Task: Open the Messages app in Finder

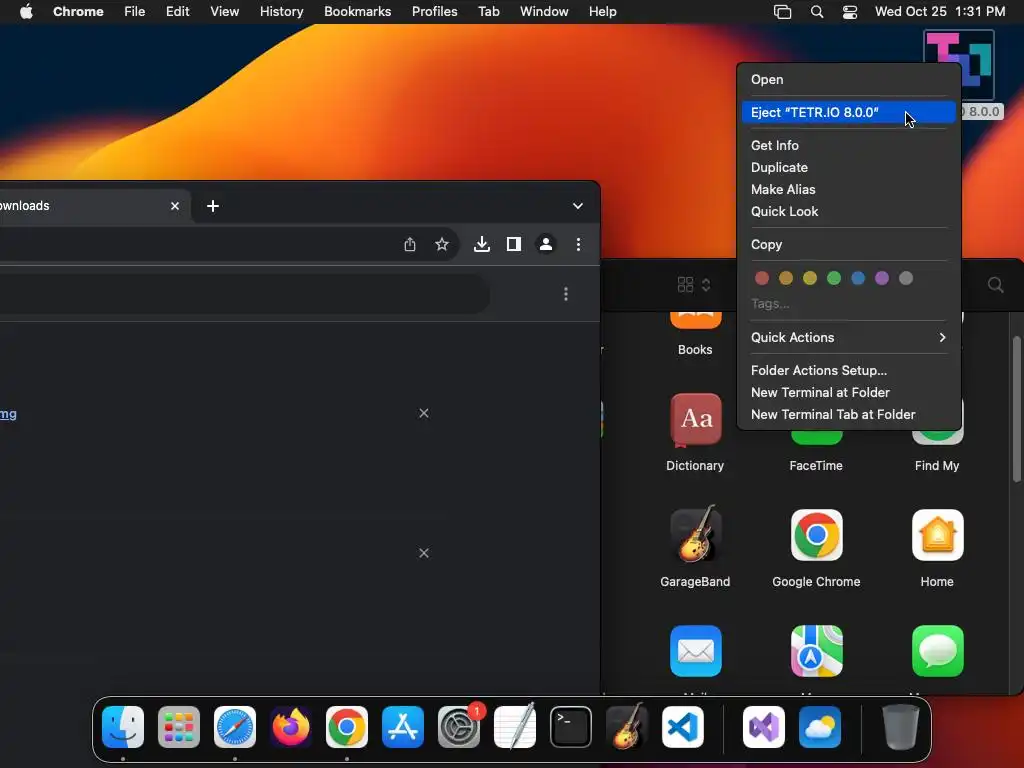Action: click(x=937, y=652)
